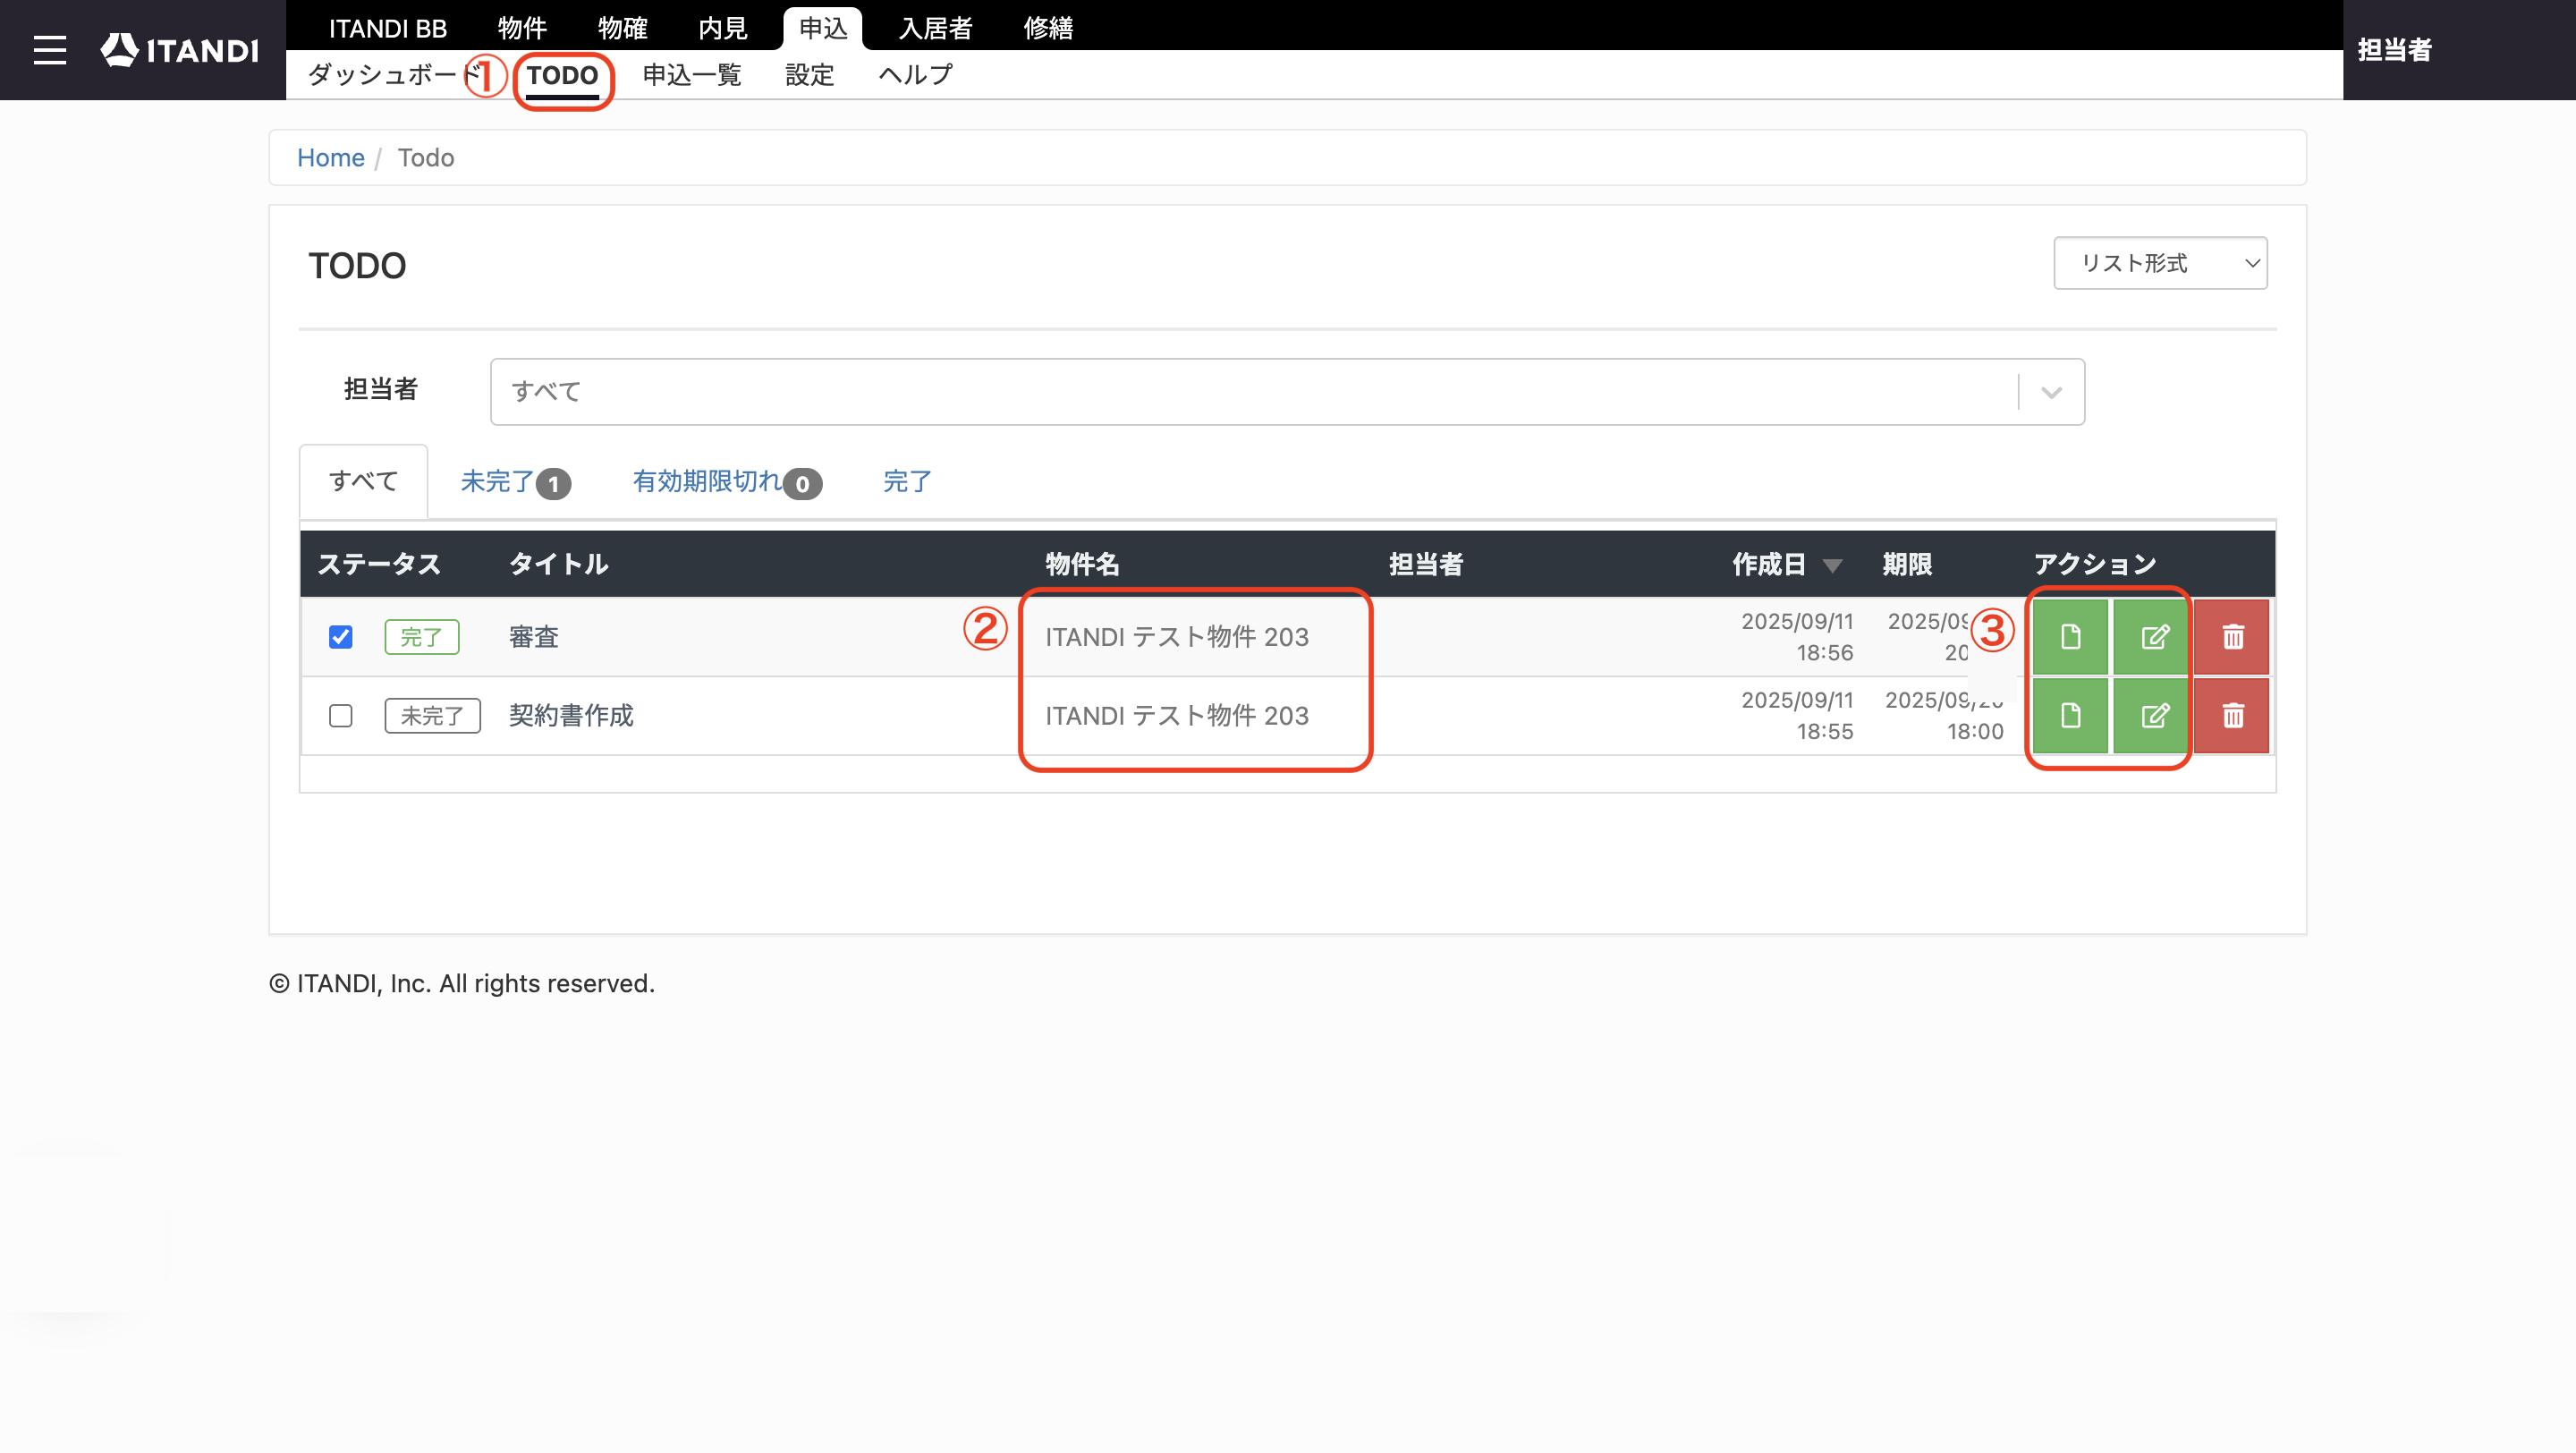This screenshot has height=1453, width=2576.
Task: Uncheck the 審査 completed checkbox
Action: click(341, 637)
